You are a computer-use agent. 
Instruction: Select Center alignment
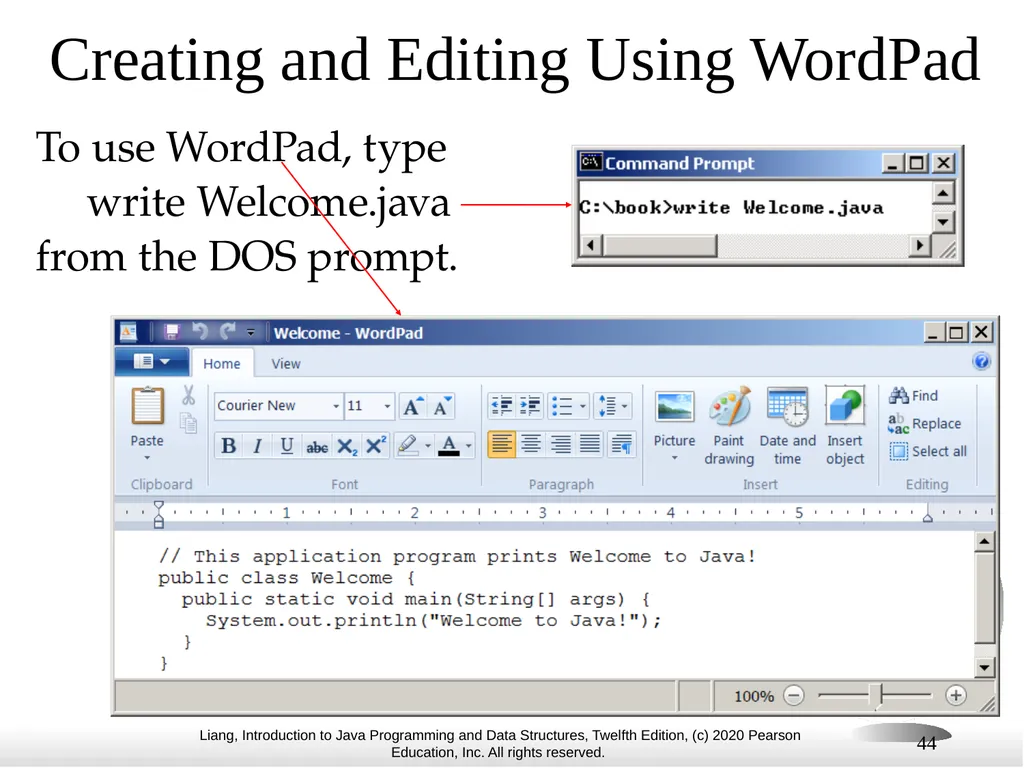[530, 445]
